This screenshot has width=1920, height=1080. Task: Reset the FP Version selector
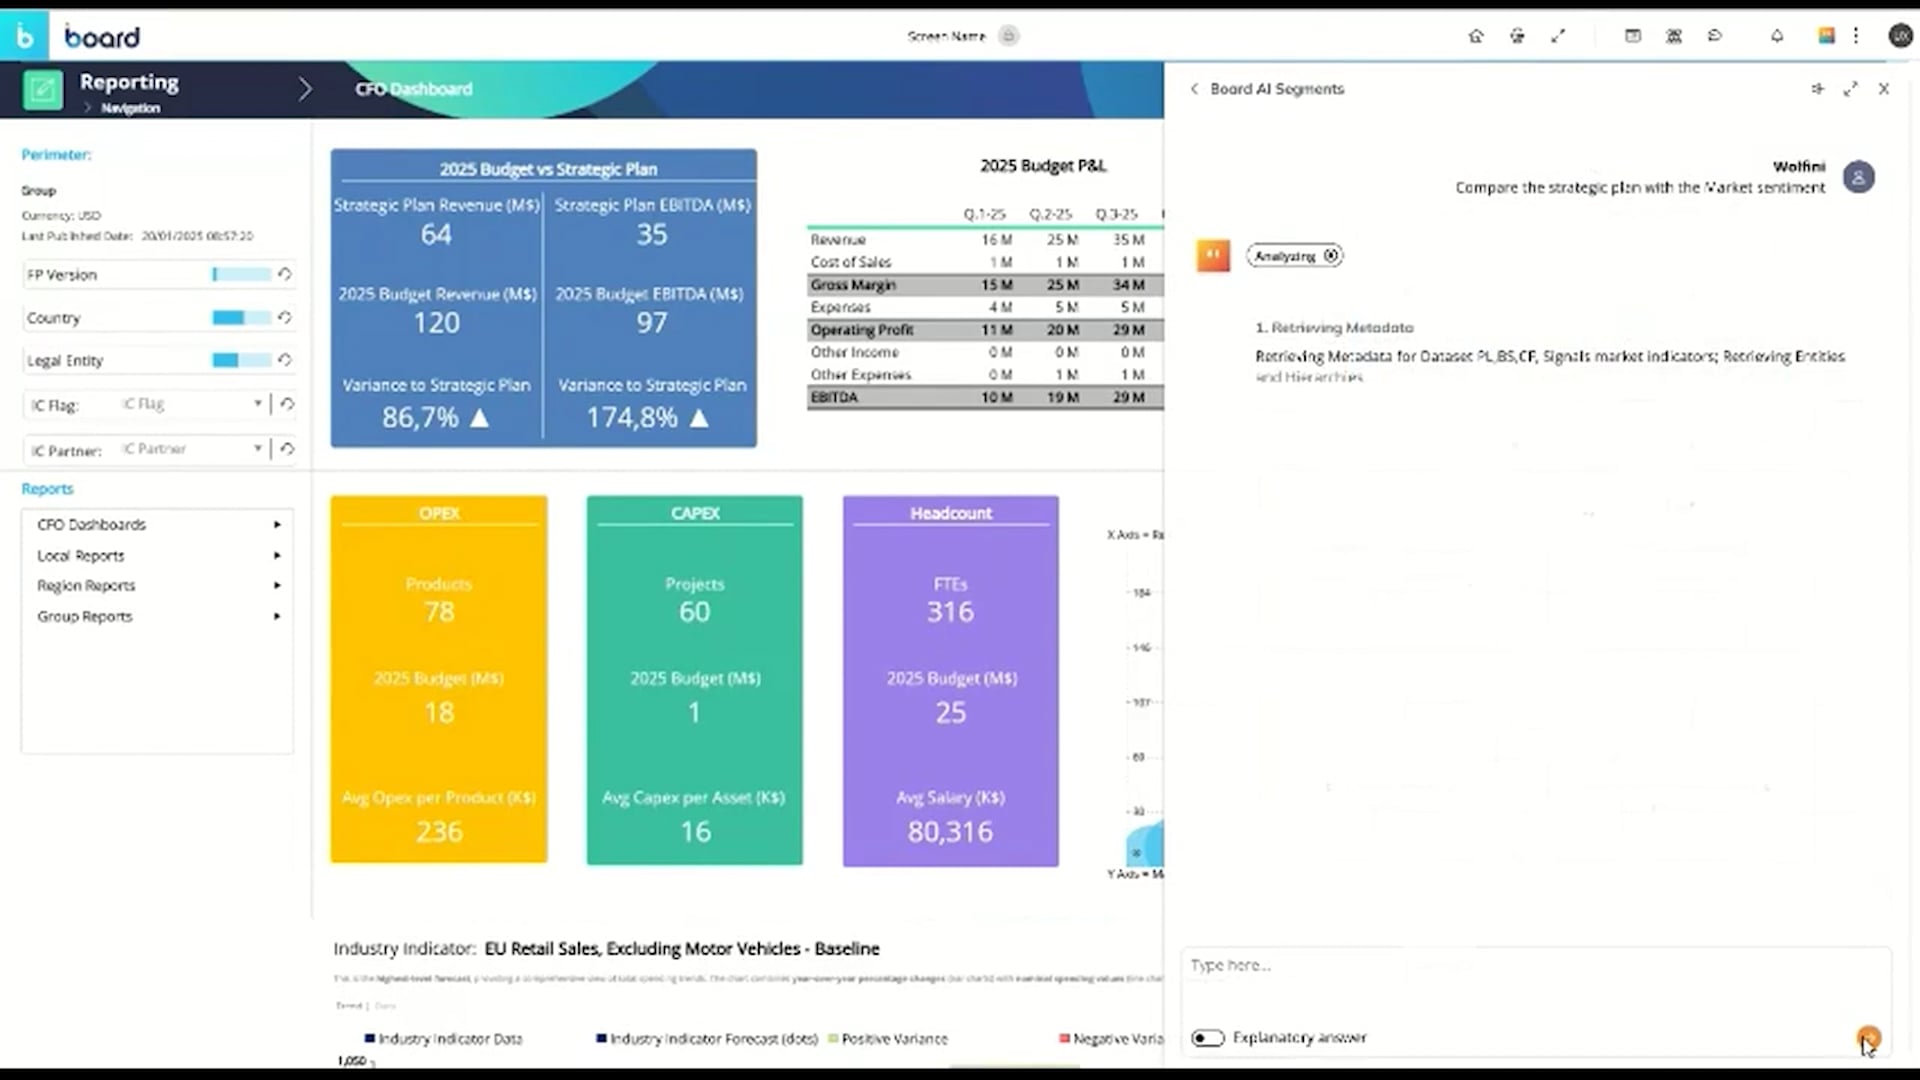[x=285, y=274]
